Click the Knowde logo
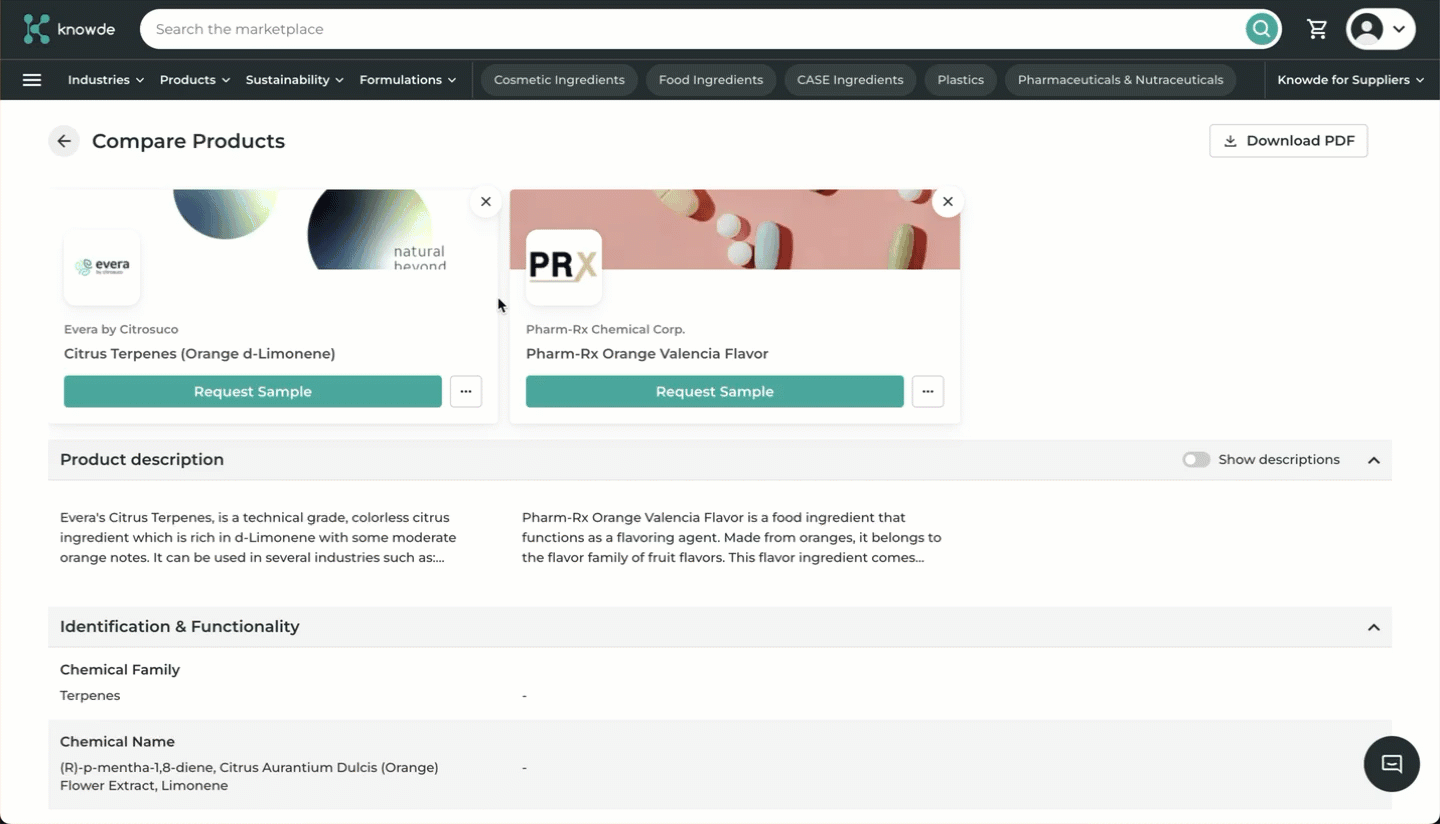1440x824 pixels. point(69,29)
